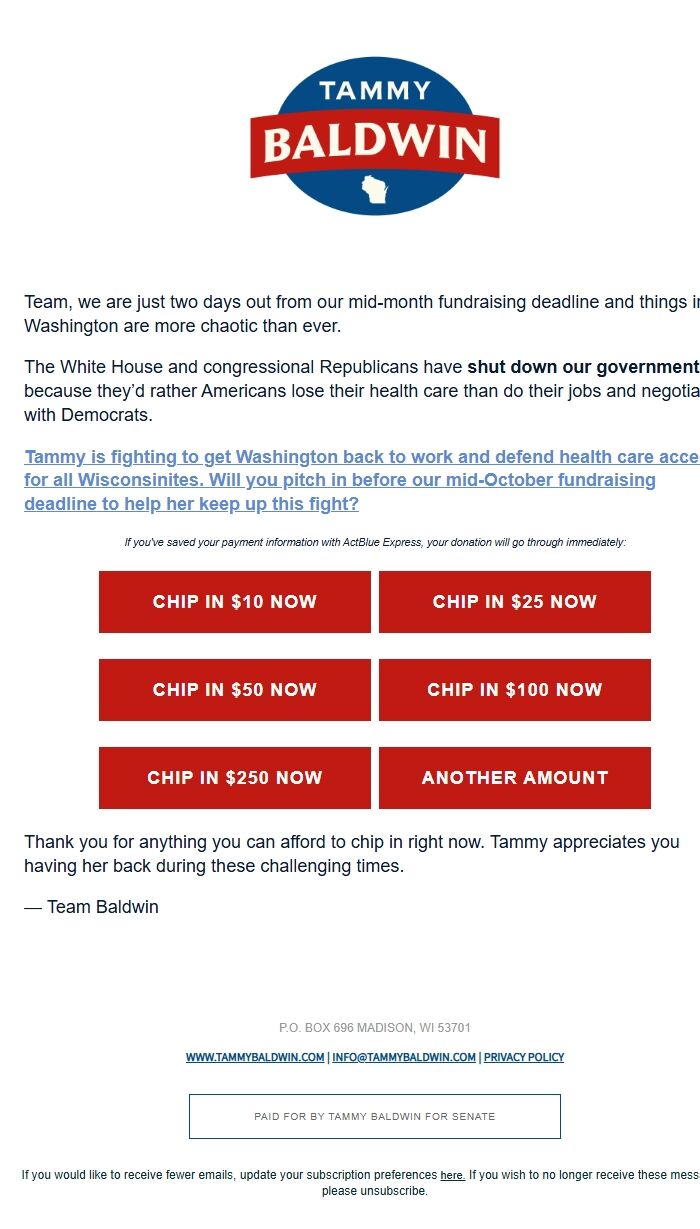The width and height of the screenshot is (700, 1229).
Task: Open the PRIVACY POLICY link
Action: [x=524, y=1057]
